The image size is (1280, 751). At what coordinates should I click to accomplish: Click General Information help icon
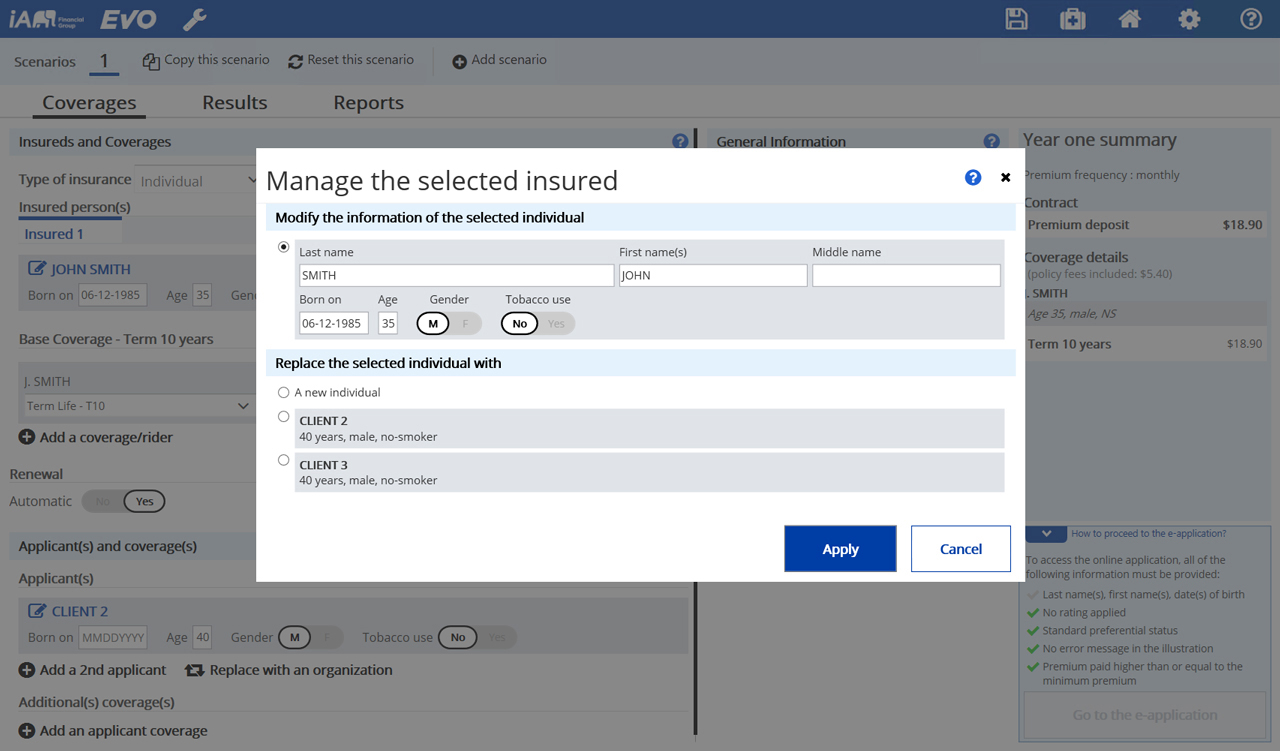[991, 142]
